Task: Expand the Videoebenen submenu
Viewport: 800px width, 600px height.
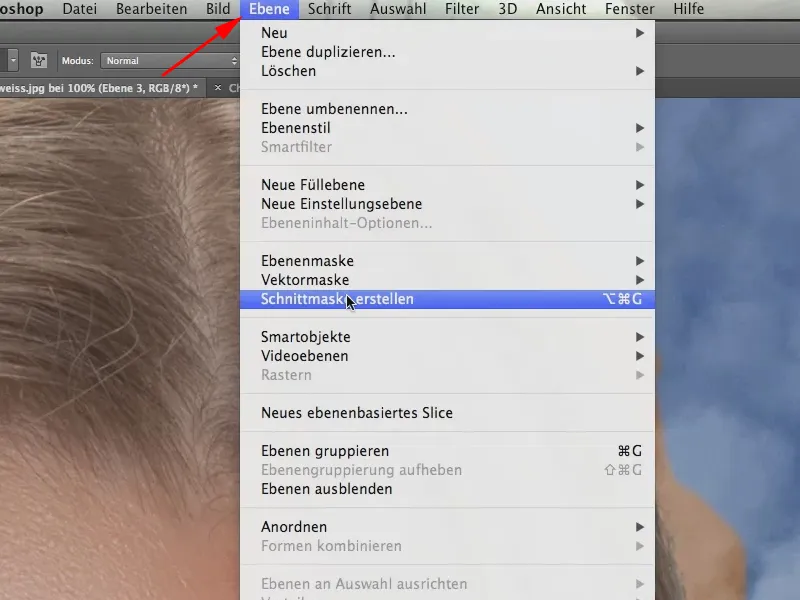Action: pyautogui.click(x=447, y=356)
